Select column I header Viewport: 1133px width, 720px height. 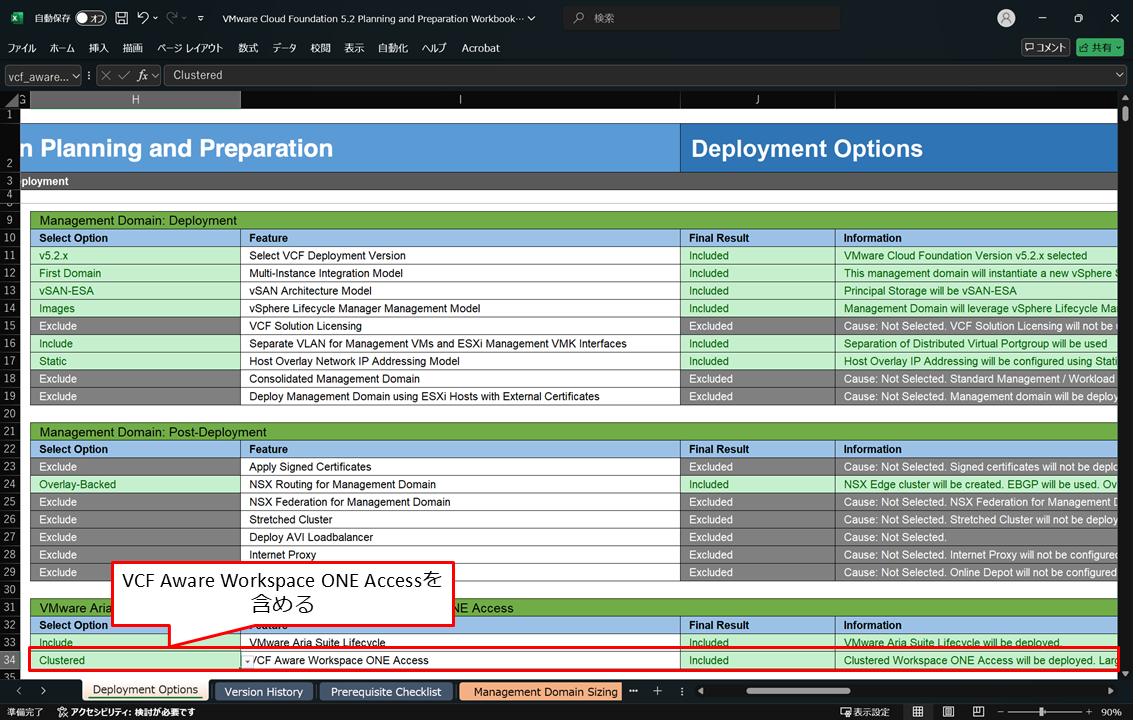point(460,100)
